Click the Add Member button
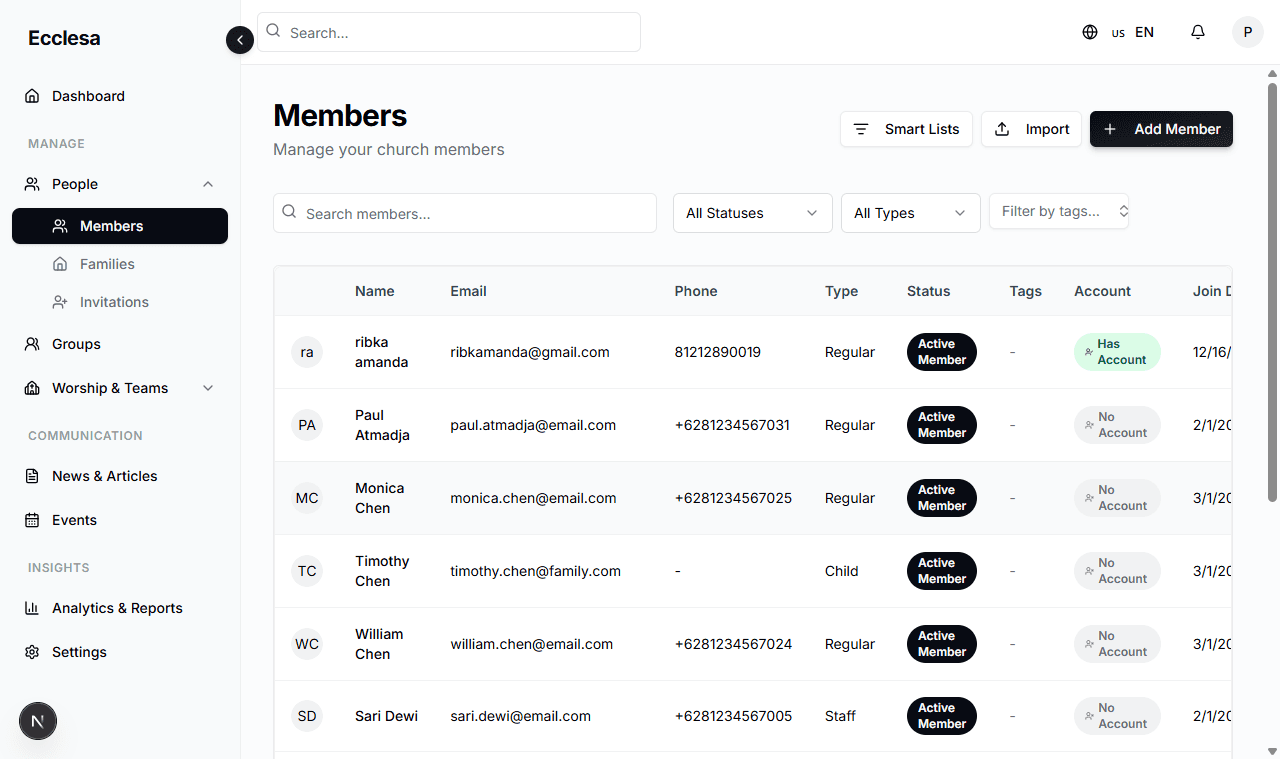Screen dimensions: 1280x759 (x=1161, y=129)
